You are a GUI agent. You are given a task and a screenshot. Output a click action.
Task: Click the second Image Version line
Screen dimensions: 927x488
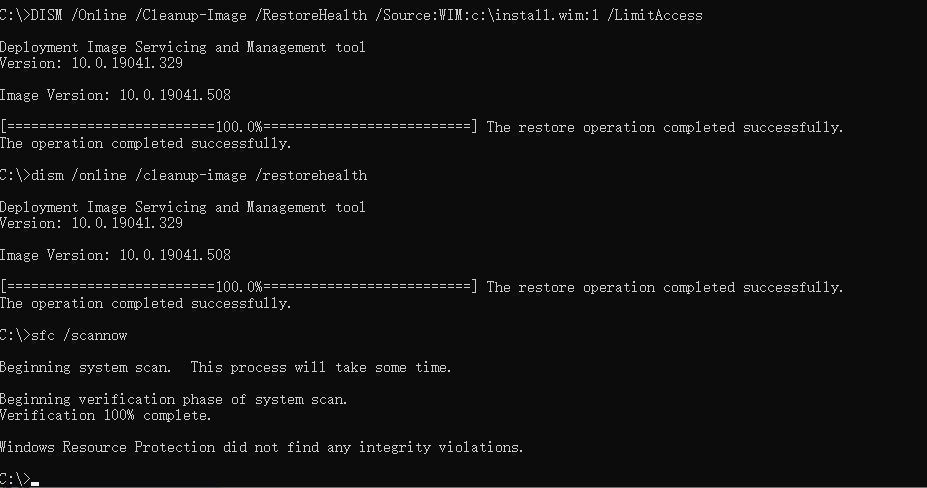(x=115, y=255)
